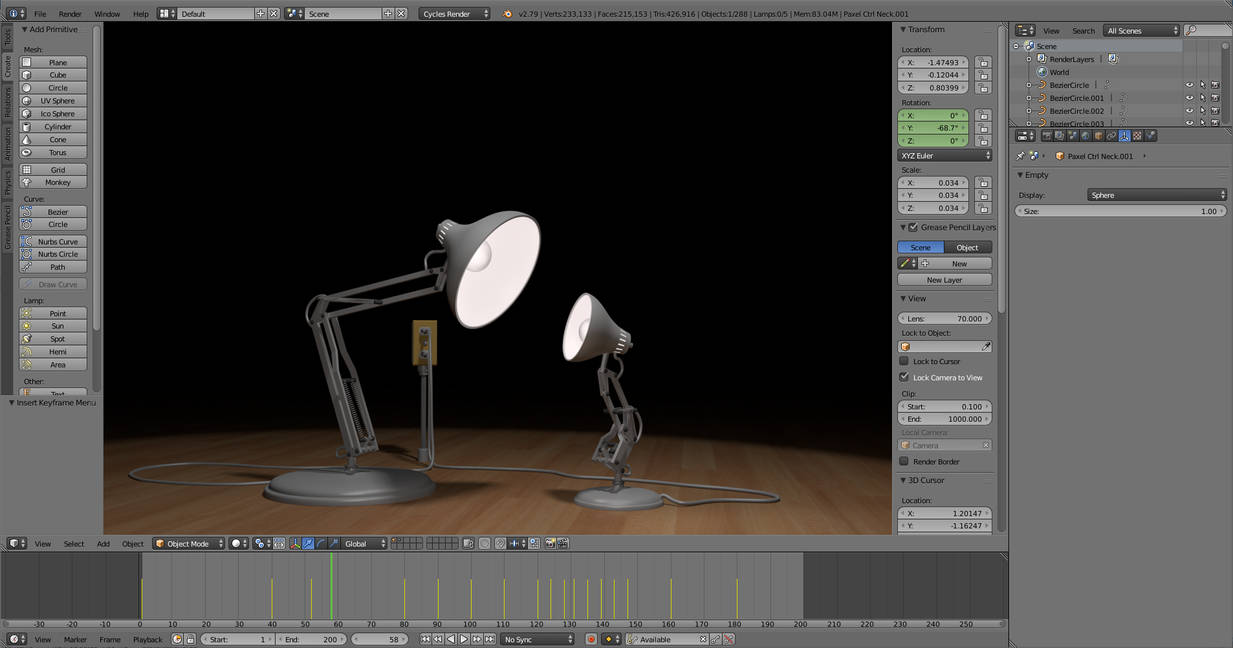Viewport: 1233px width, 648px height.
Task: Add a new scene with plus icon
Action: (x=388, y=14)
